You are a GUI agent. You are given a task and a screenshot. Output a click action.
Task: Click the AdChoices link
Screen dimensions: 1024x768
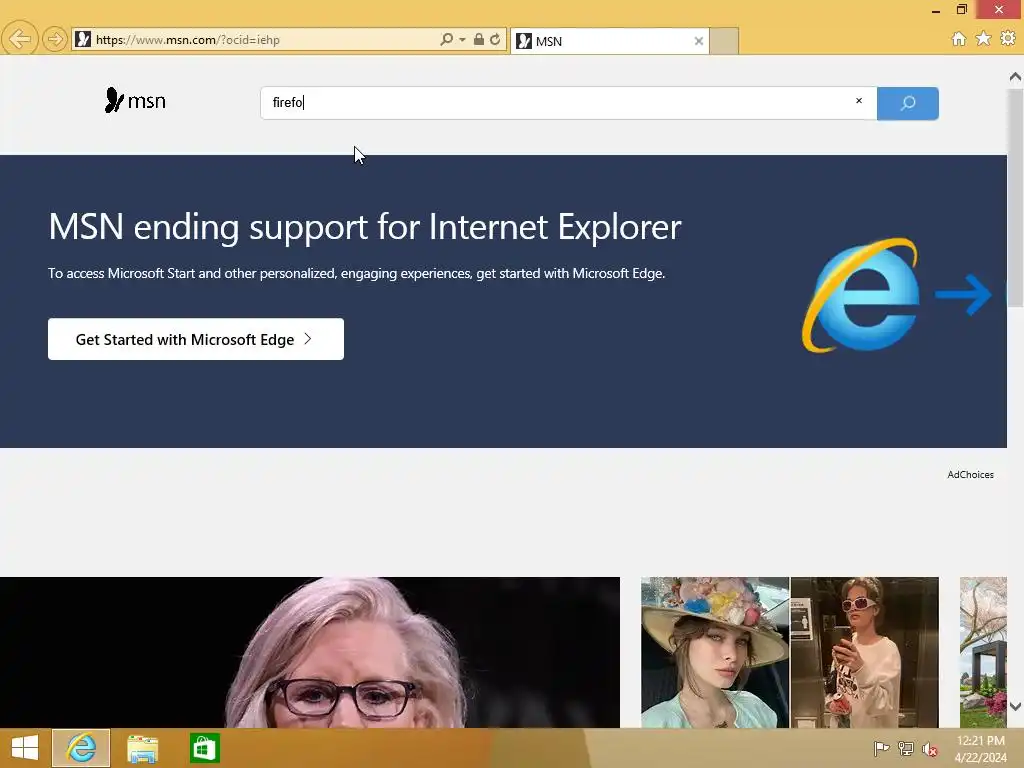(x=970, y=475)
